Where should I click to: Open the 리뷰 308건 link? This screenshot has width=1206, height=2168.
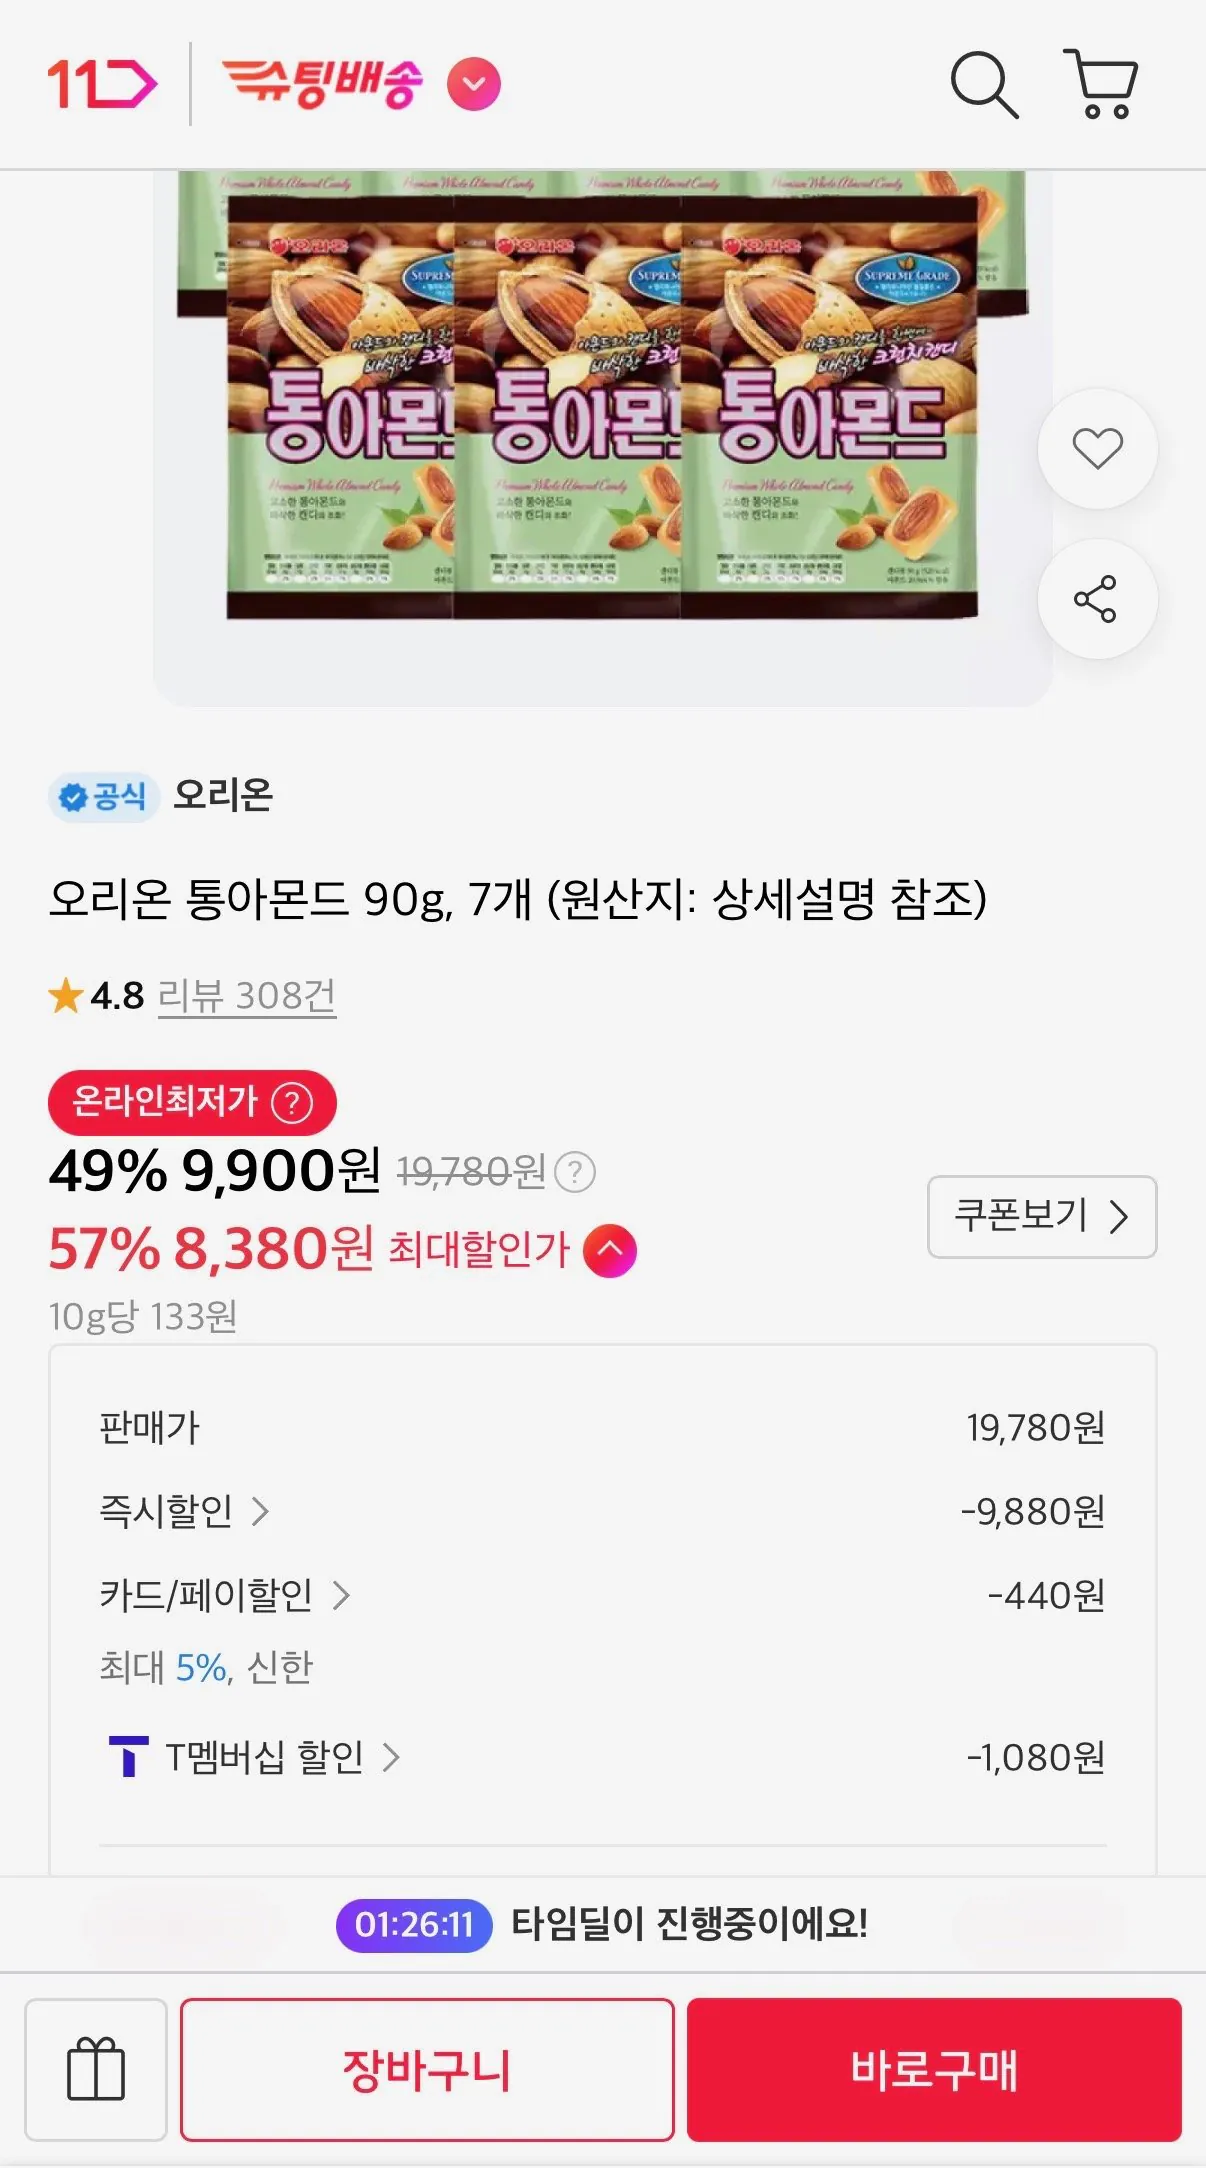click(x=247, y=996)
